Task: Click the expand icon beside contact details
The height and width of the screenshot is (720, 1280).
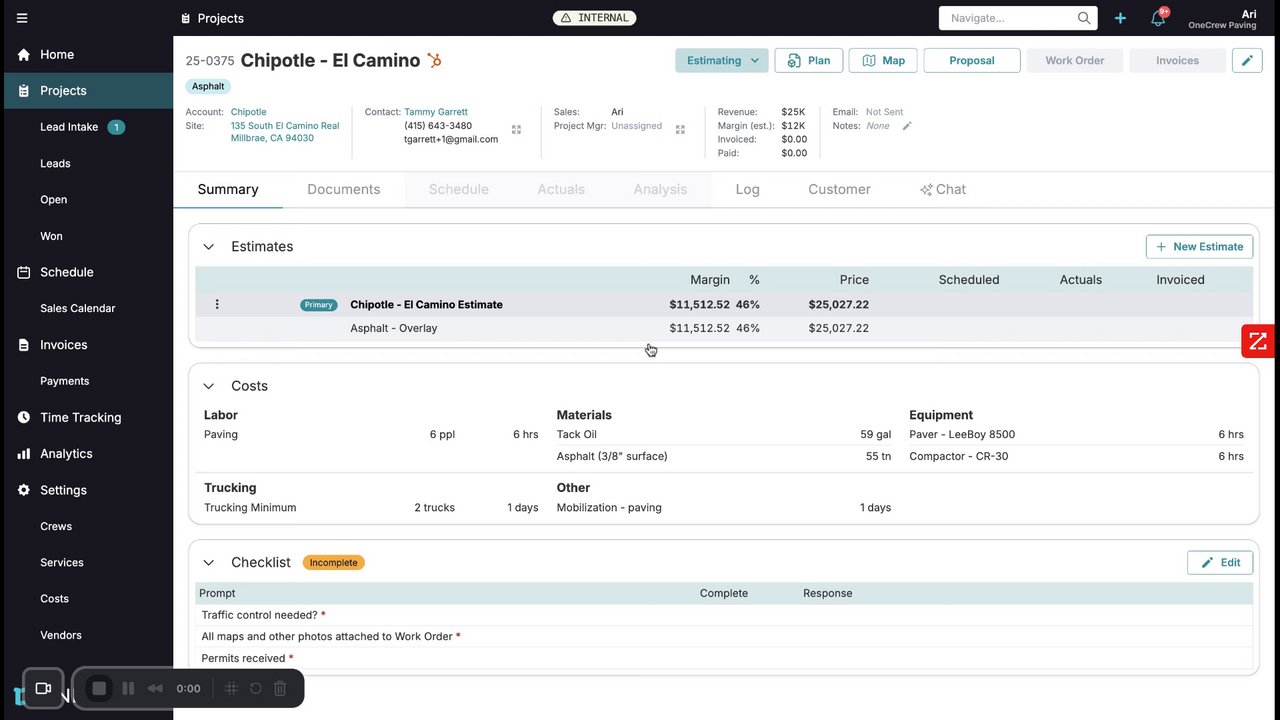Action: click(x=516, y=130)
